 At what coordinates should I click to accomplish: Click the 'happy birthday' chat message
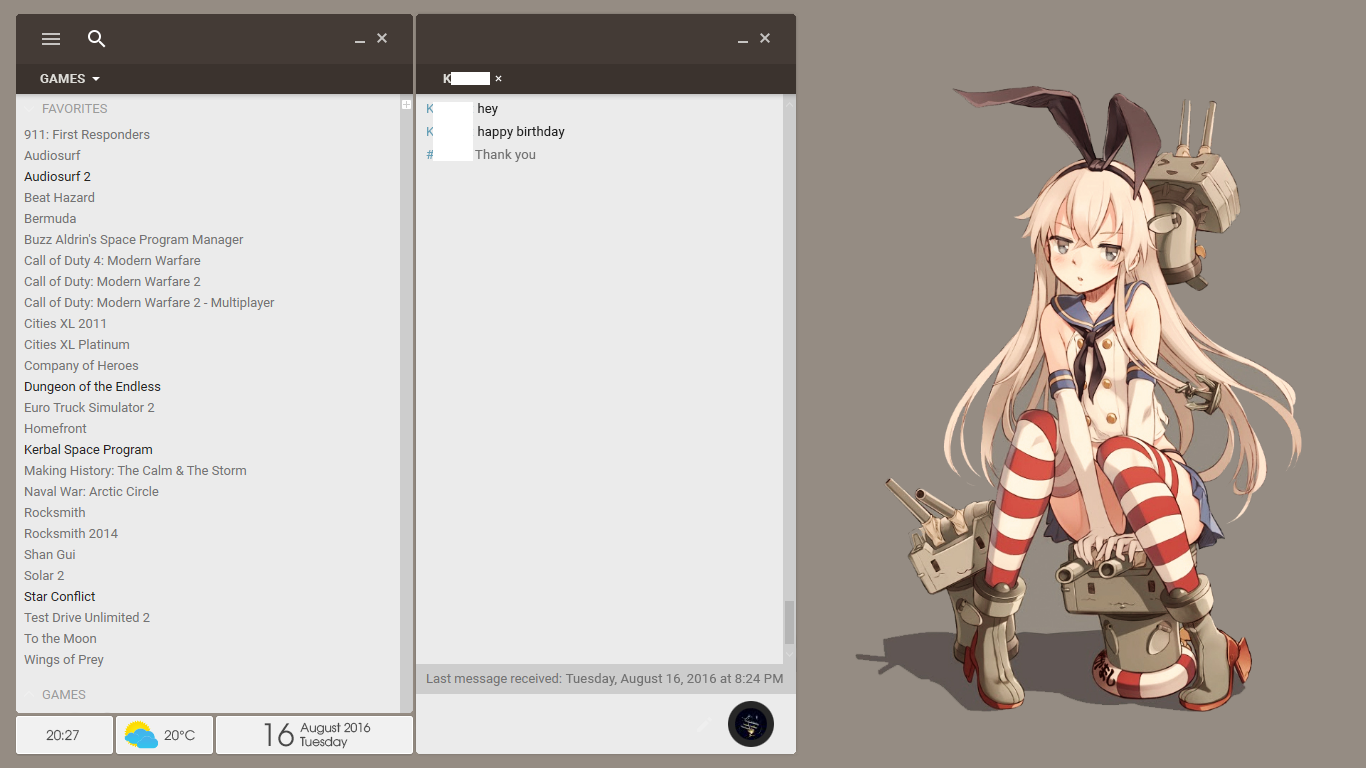pyautogui.click(x=521, y=132)
